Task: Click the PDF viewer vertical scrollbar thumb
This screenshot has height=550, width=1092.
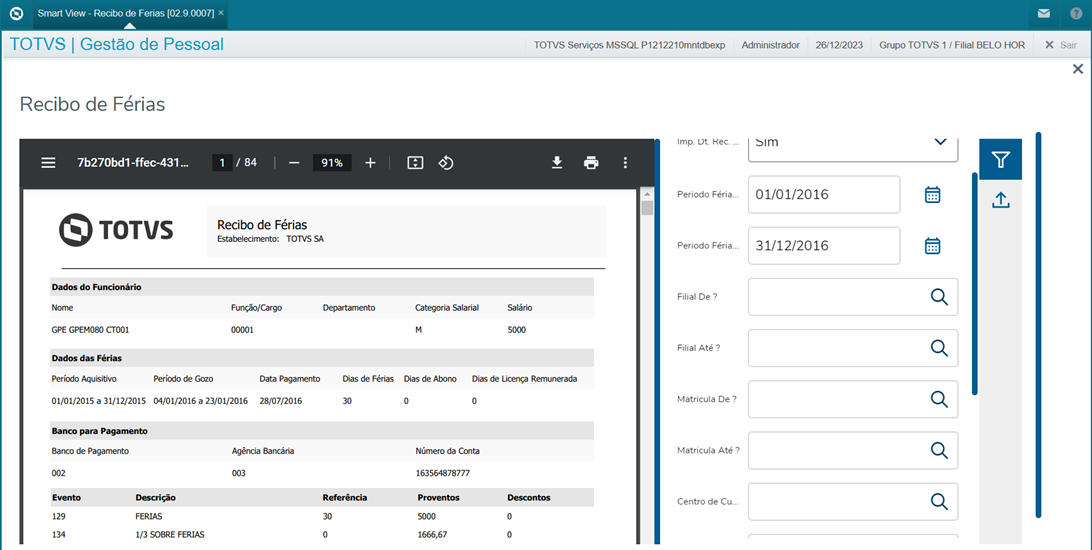Action: [x=647, y=208]
